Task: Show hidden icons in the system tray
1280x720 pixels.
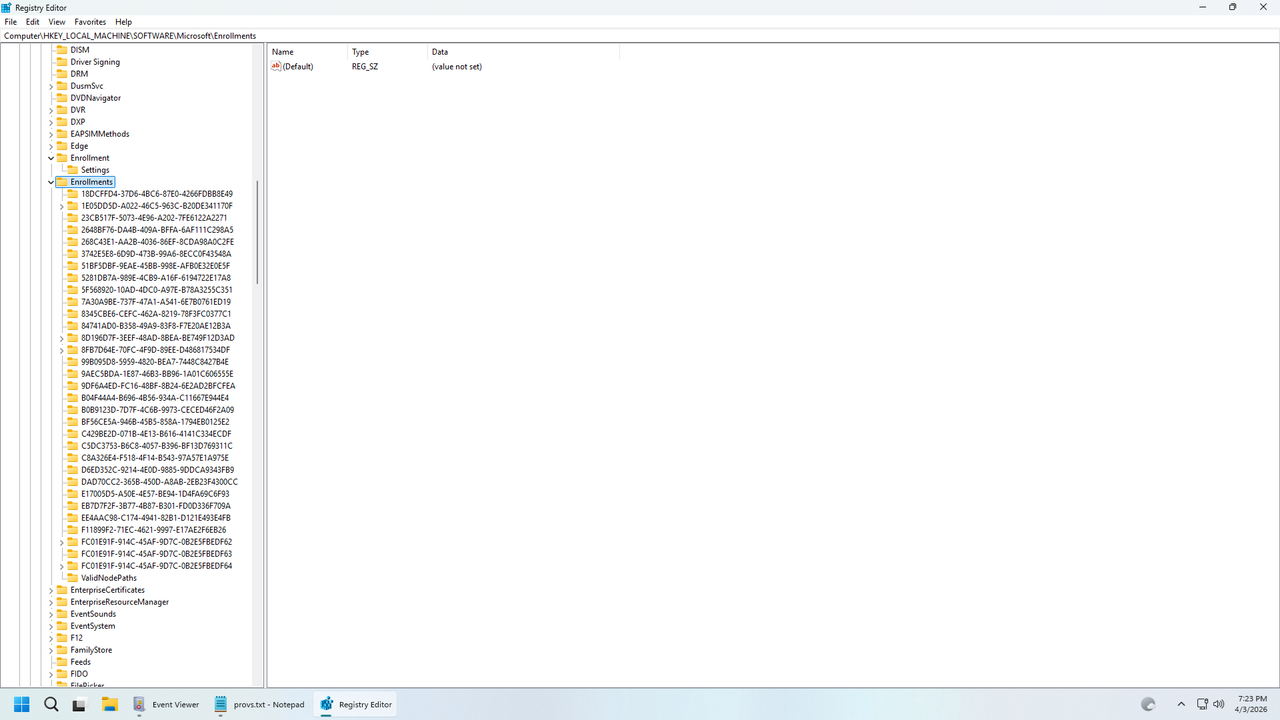Action: tap(1181, 704)
